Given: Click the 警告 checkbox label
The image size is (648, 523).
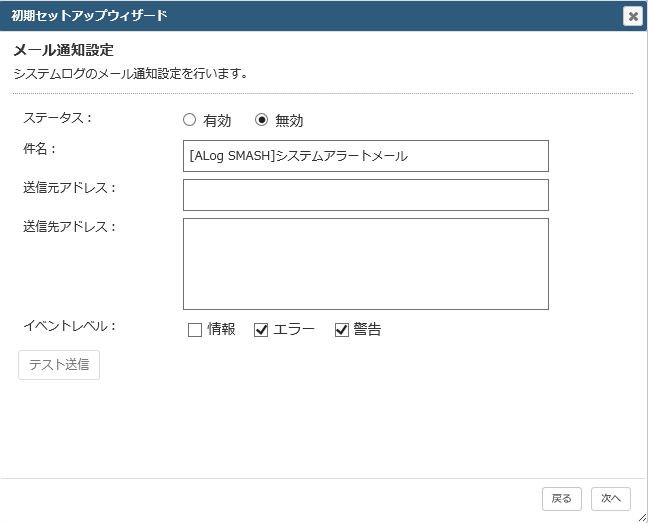Looking at the screenshot, I should coord(367,329).
